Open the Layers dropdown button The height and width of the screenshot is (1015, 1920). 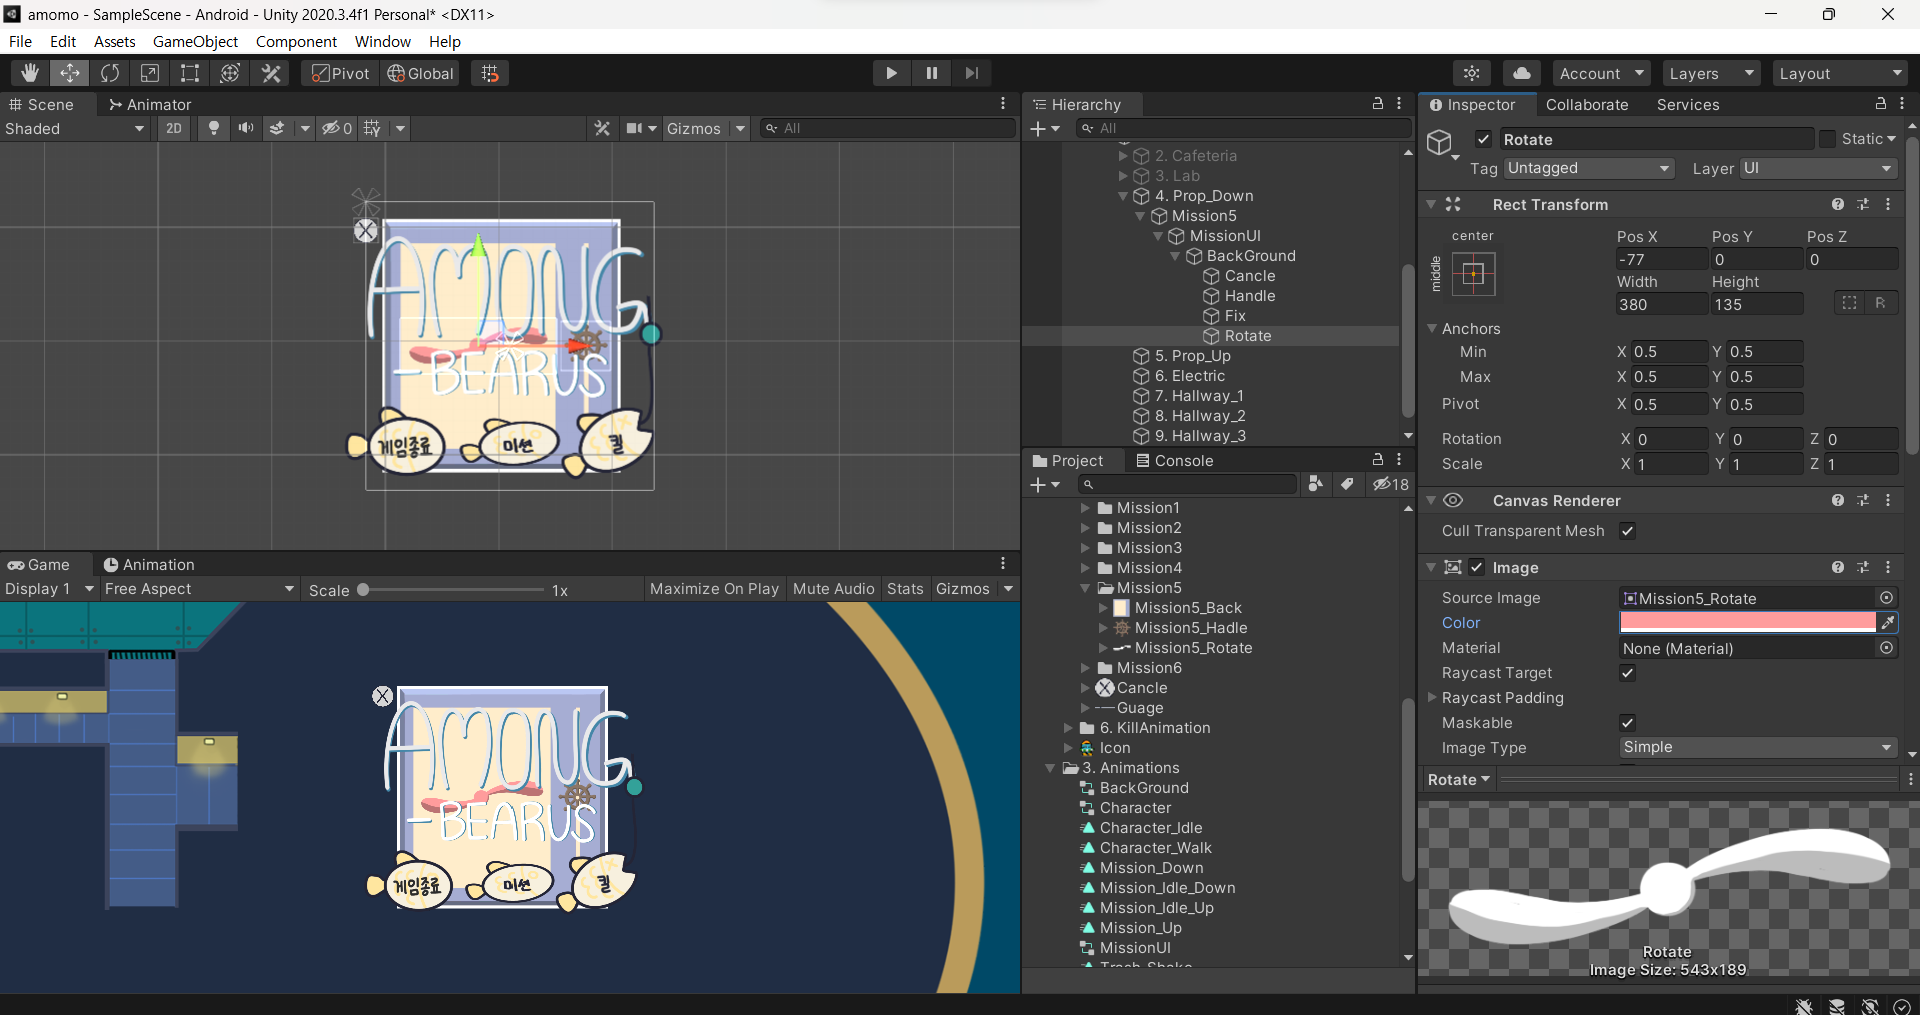[x=1710, y=73]
